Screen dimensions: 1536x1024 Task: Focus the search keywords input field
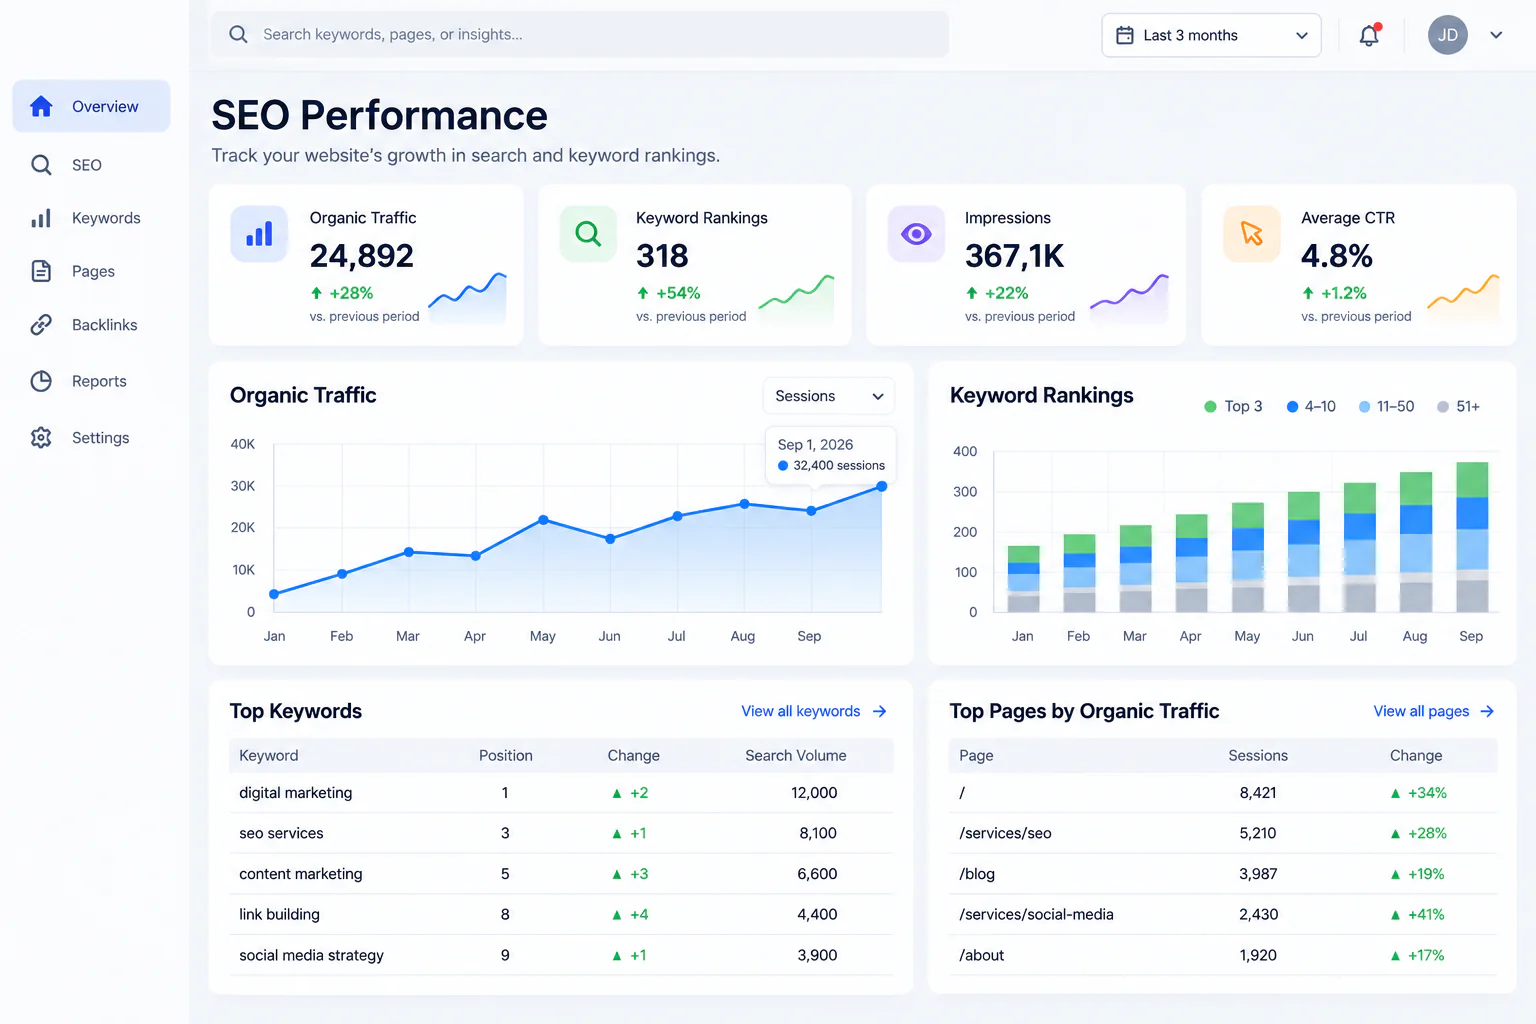(x=580, y=34)
